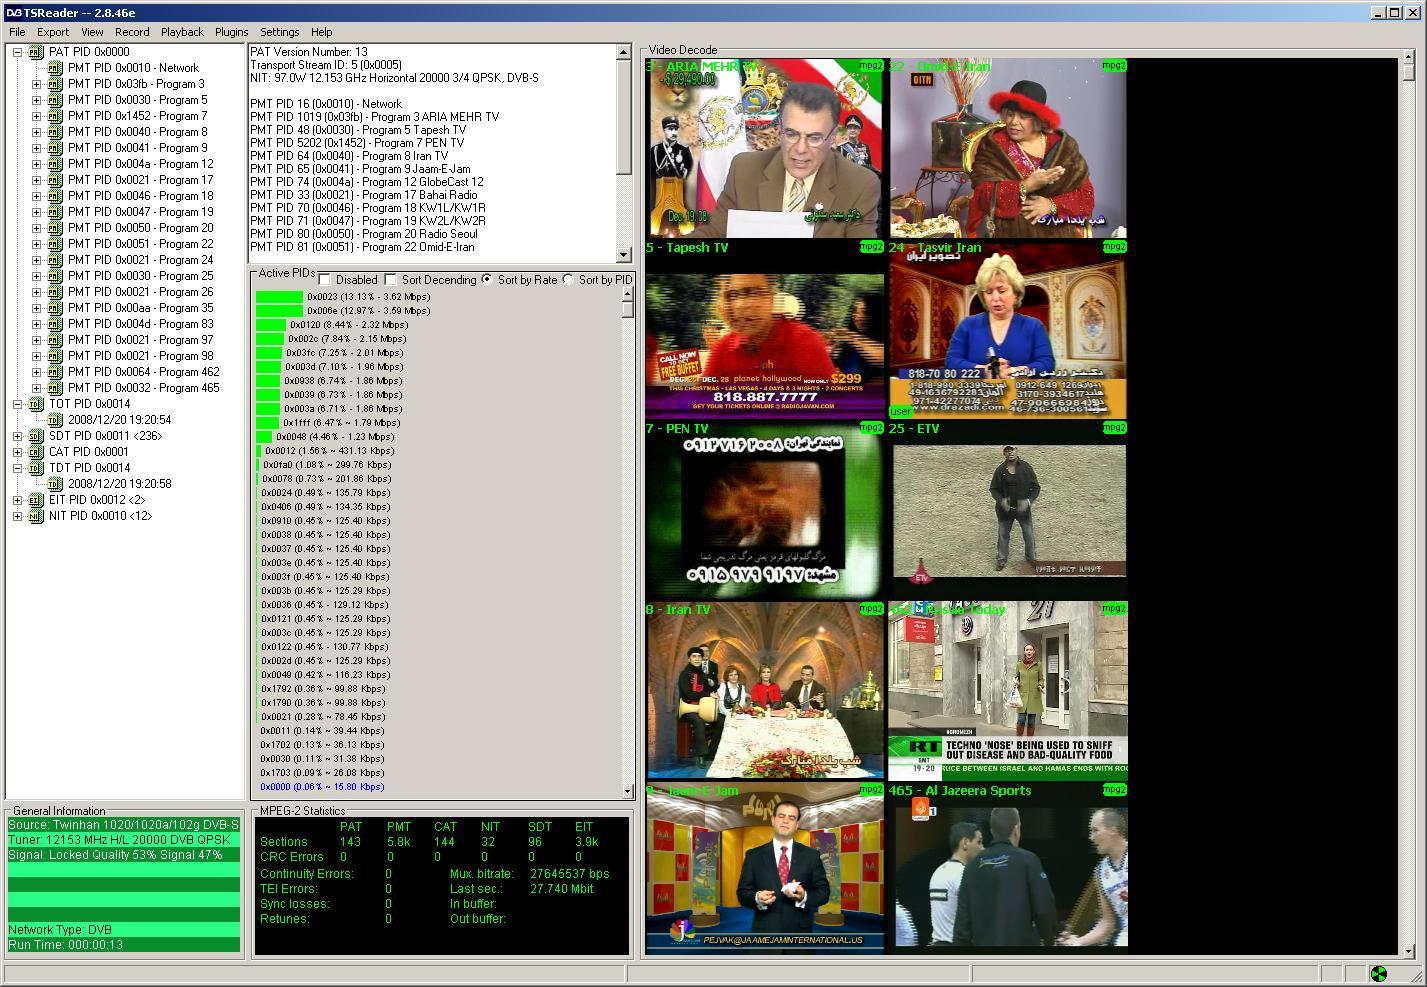Select the Al Jazeera Sports video thumbnail
1427x987 pixels.
[x=1008, y=875]
